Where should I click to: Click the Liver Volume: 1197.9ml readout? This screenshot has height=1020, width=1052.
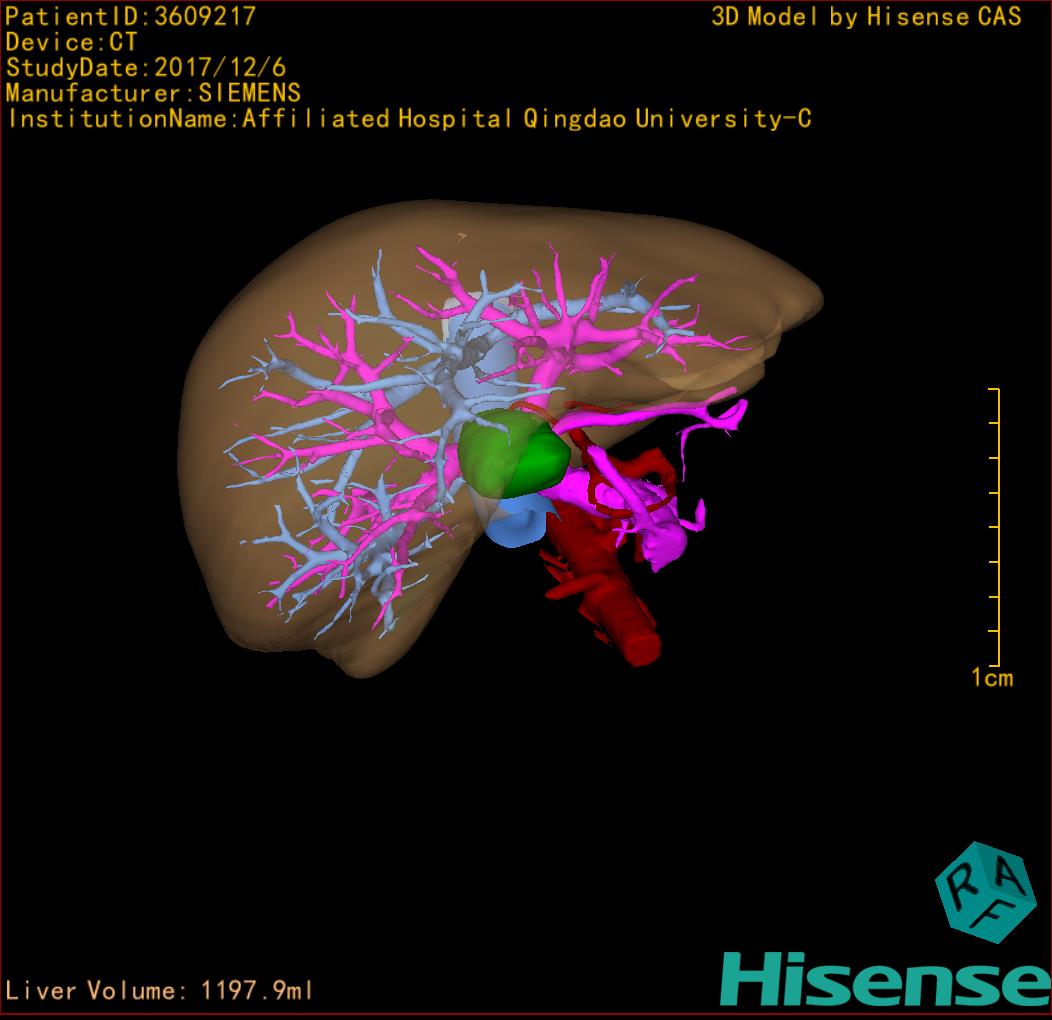point(160,991)
